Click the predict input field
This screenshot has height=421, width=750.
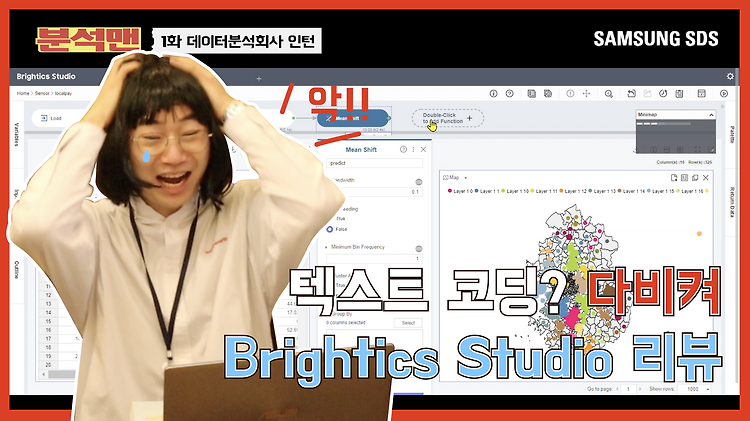point(375,163)
